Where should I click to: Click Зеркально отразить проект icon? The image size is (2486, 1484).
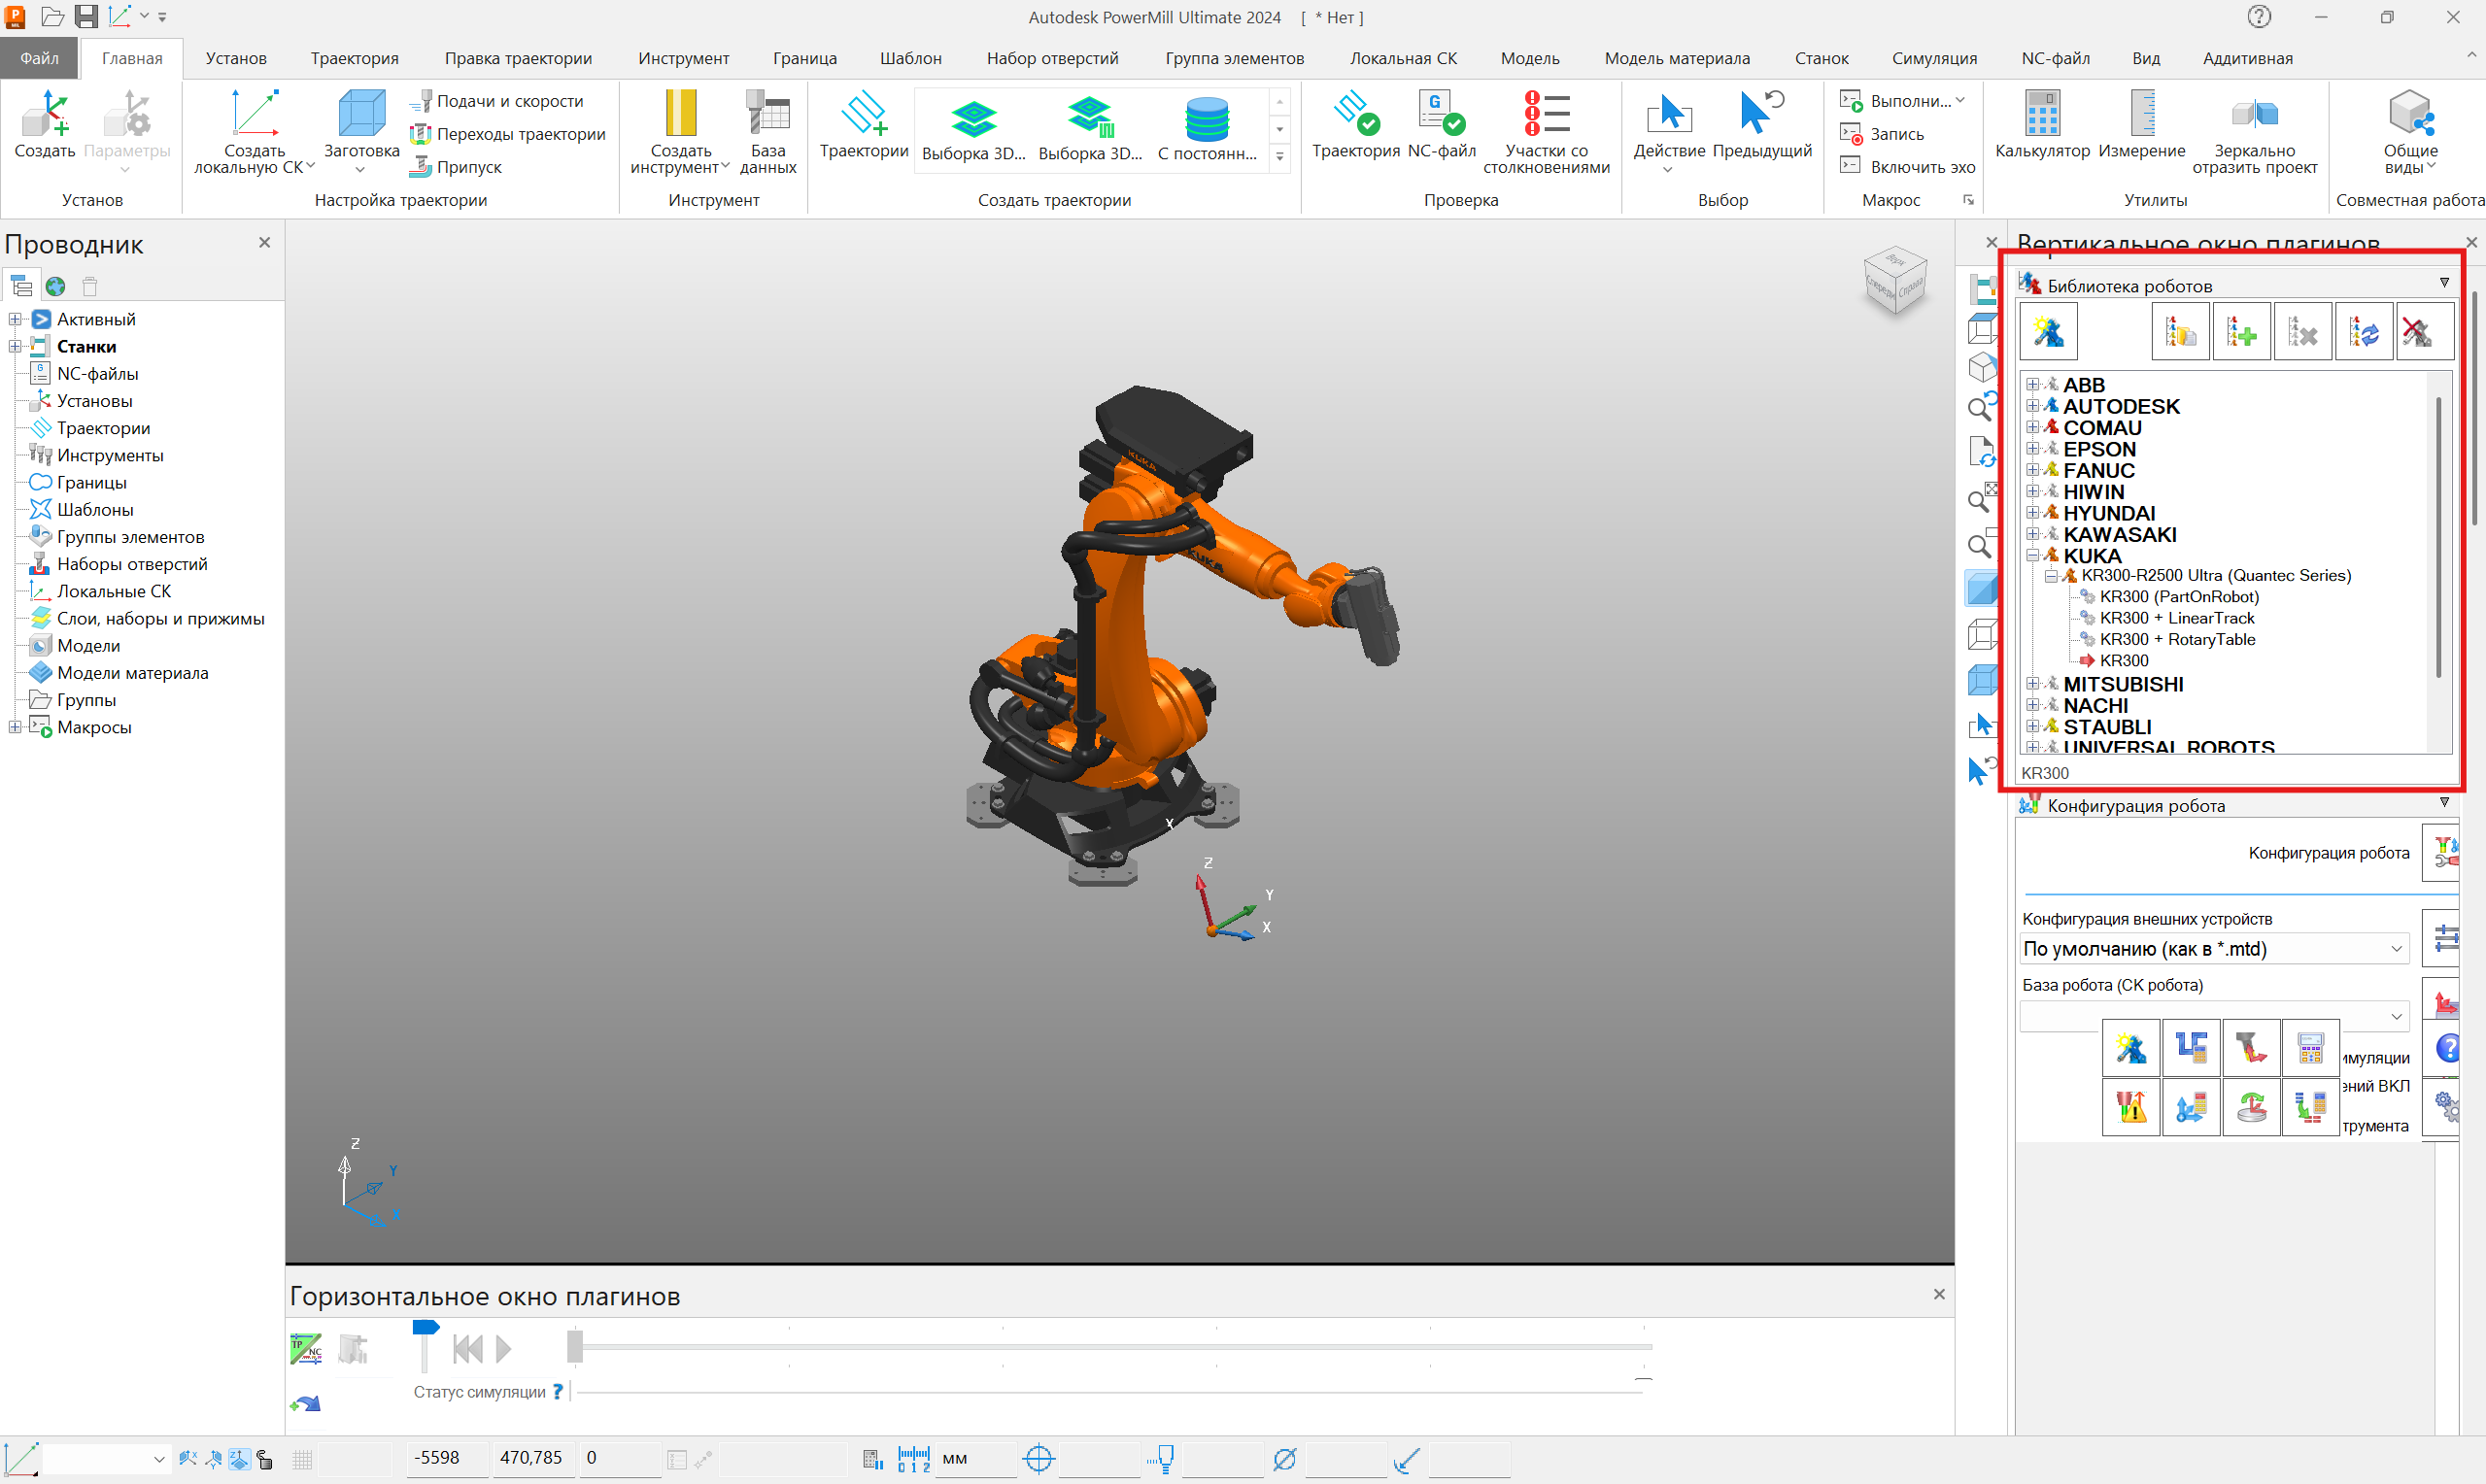coord(2254,130)
